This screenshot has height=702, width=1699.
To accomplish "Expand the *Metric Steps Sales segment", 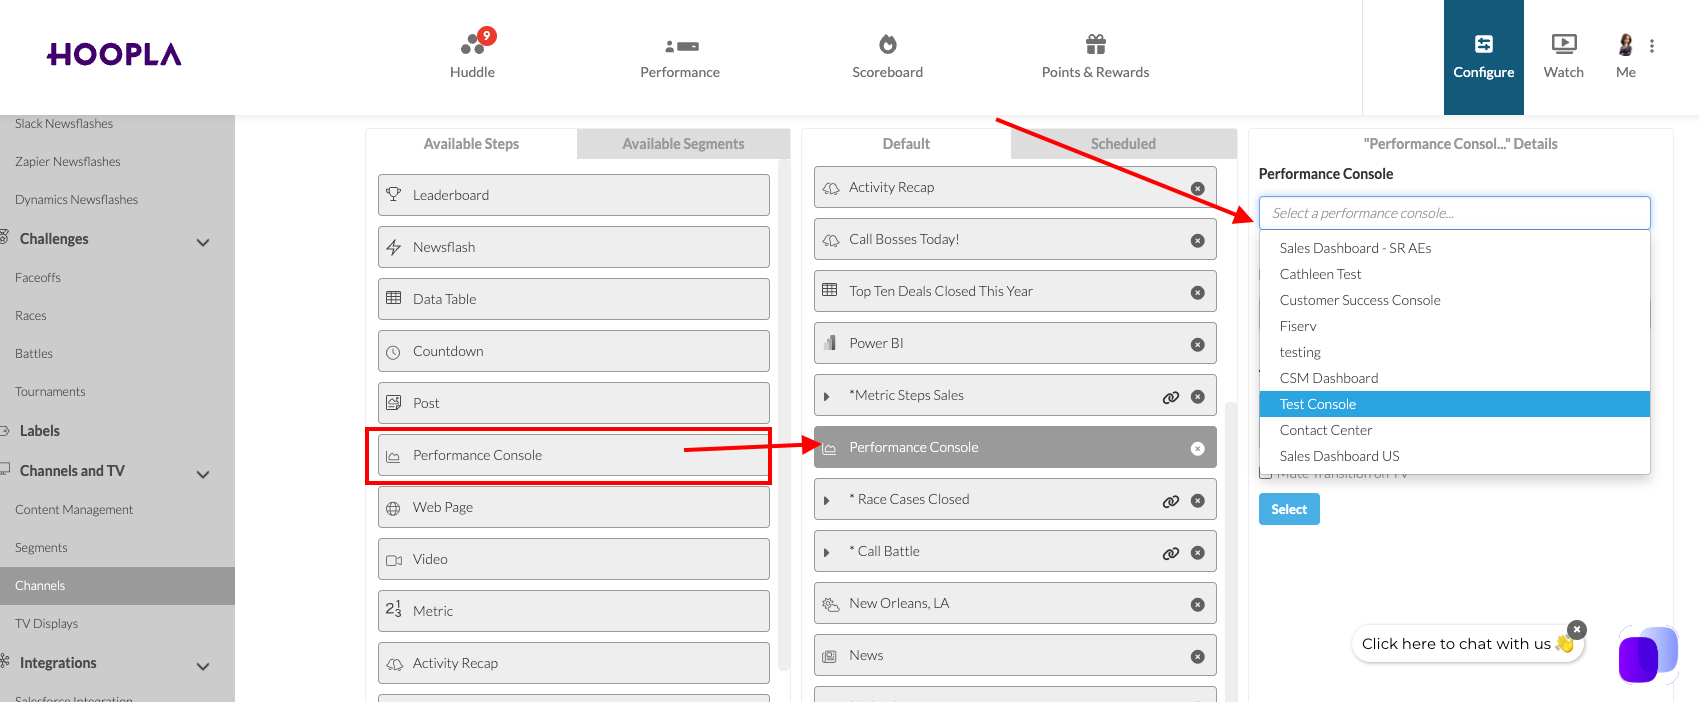I will (x=827, y=397).
